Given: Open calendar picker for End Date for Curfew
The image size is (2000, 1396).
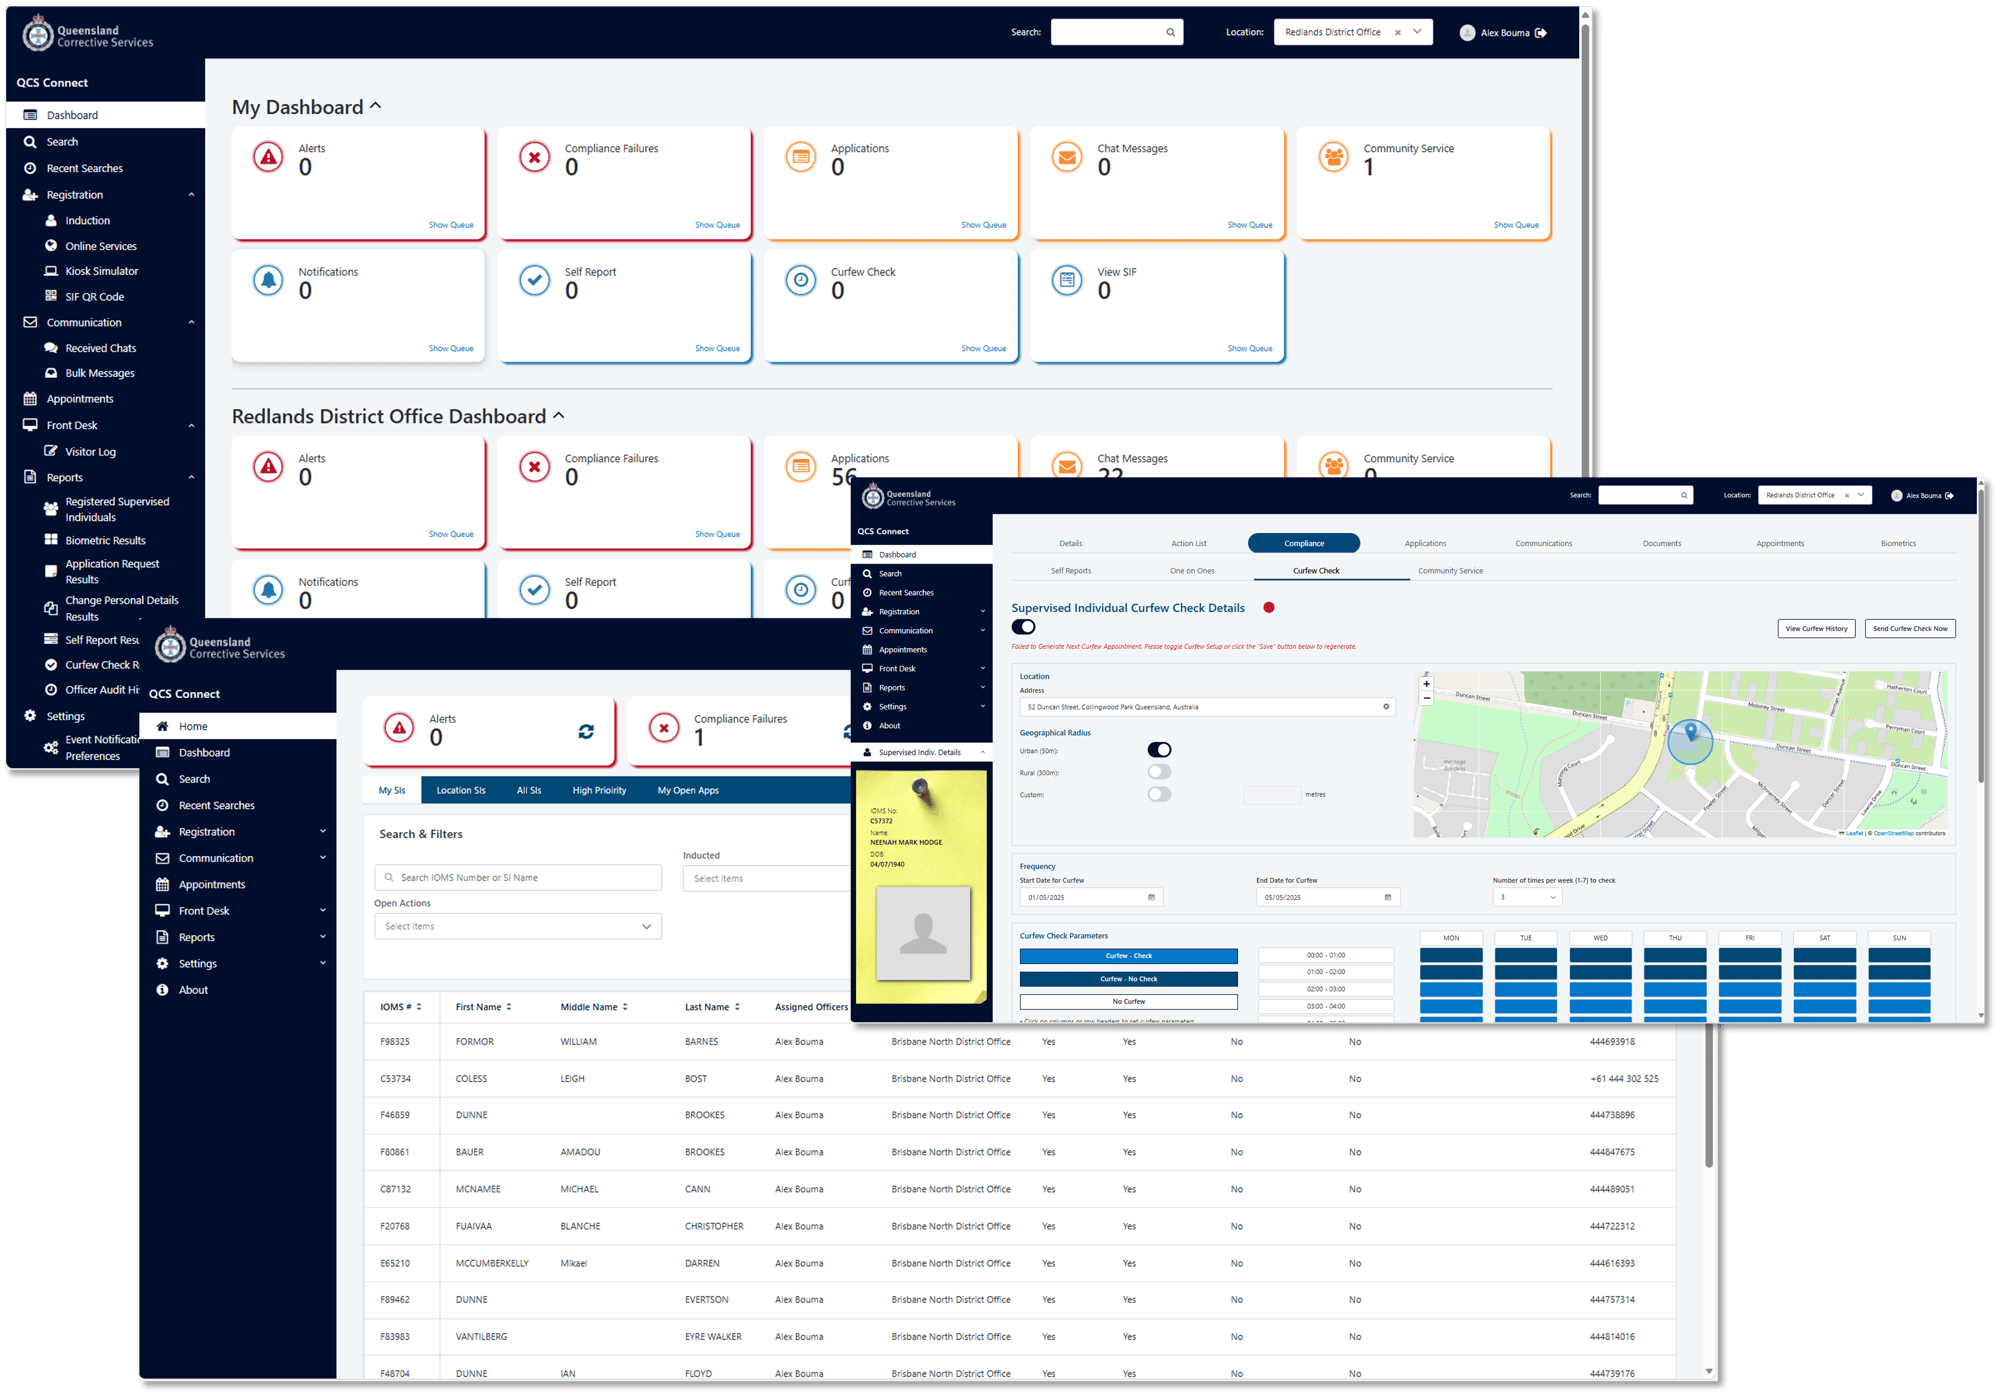Looking at the screenshot, I should pos(1387,897).
